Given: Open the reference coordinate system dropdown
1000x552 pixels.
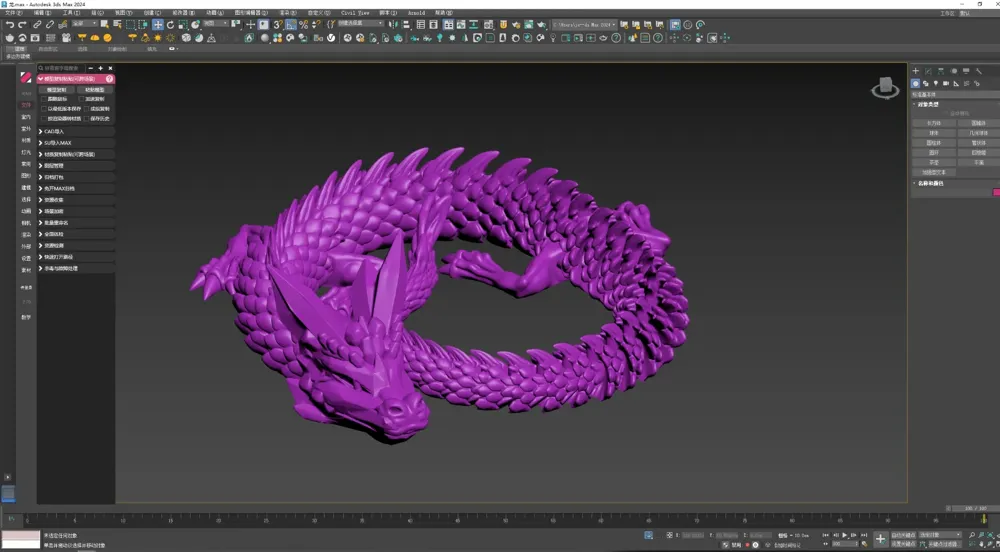Looking at the screenshot, I should [x=216, y=24].
